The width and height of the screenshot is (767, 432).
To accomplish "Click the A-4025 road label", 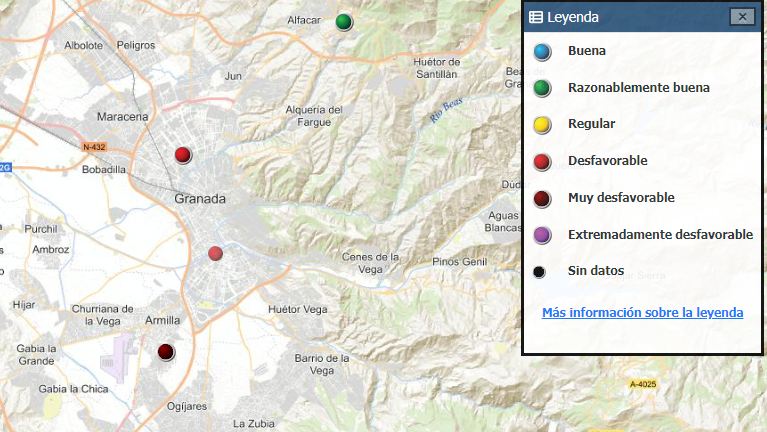I will click(645, 384).
